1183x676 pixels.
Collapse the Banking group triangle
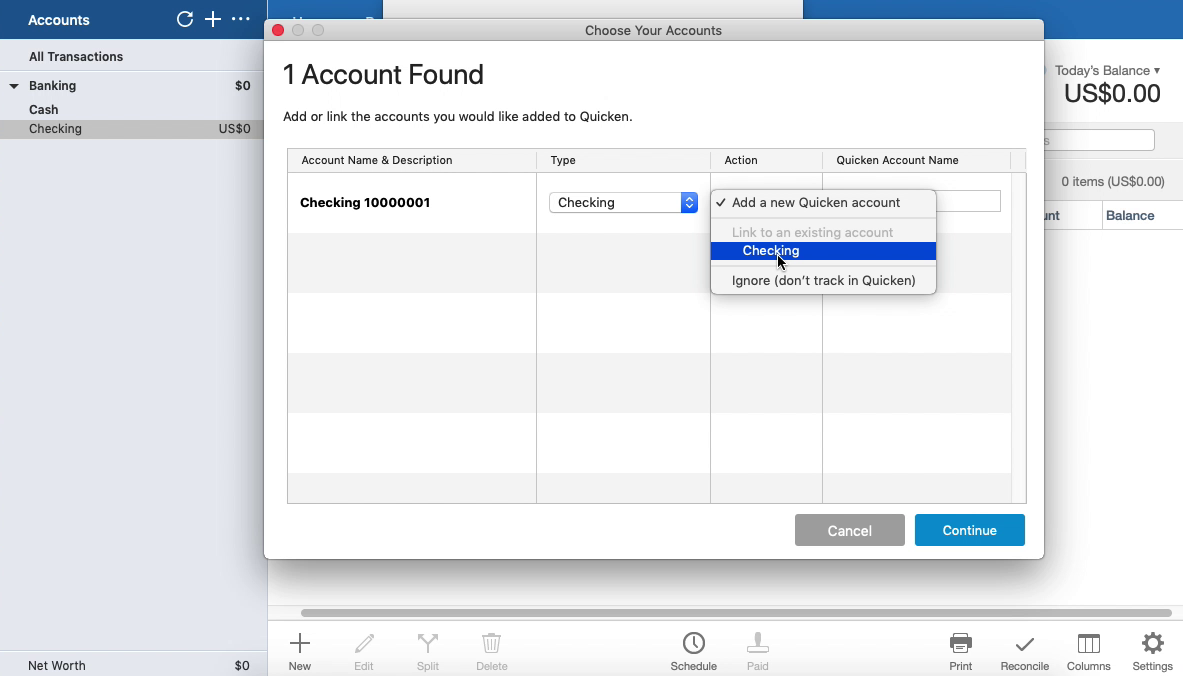click(14, 86)
